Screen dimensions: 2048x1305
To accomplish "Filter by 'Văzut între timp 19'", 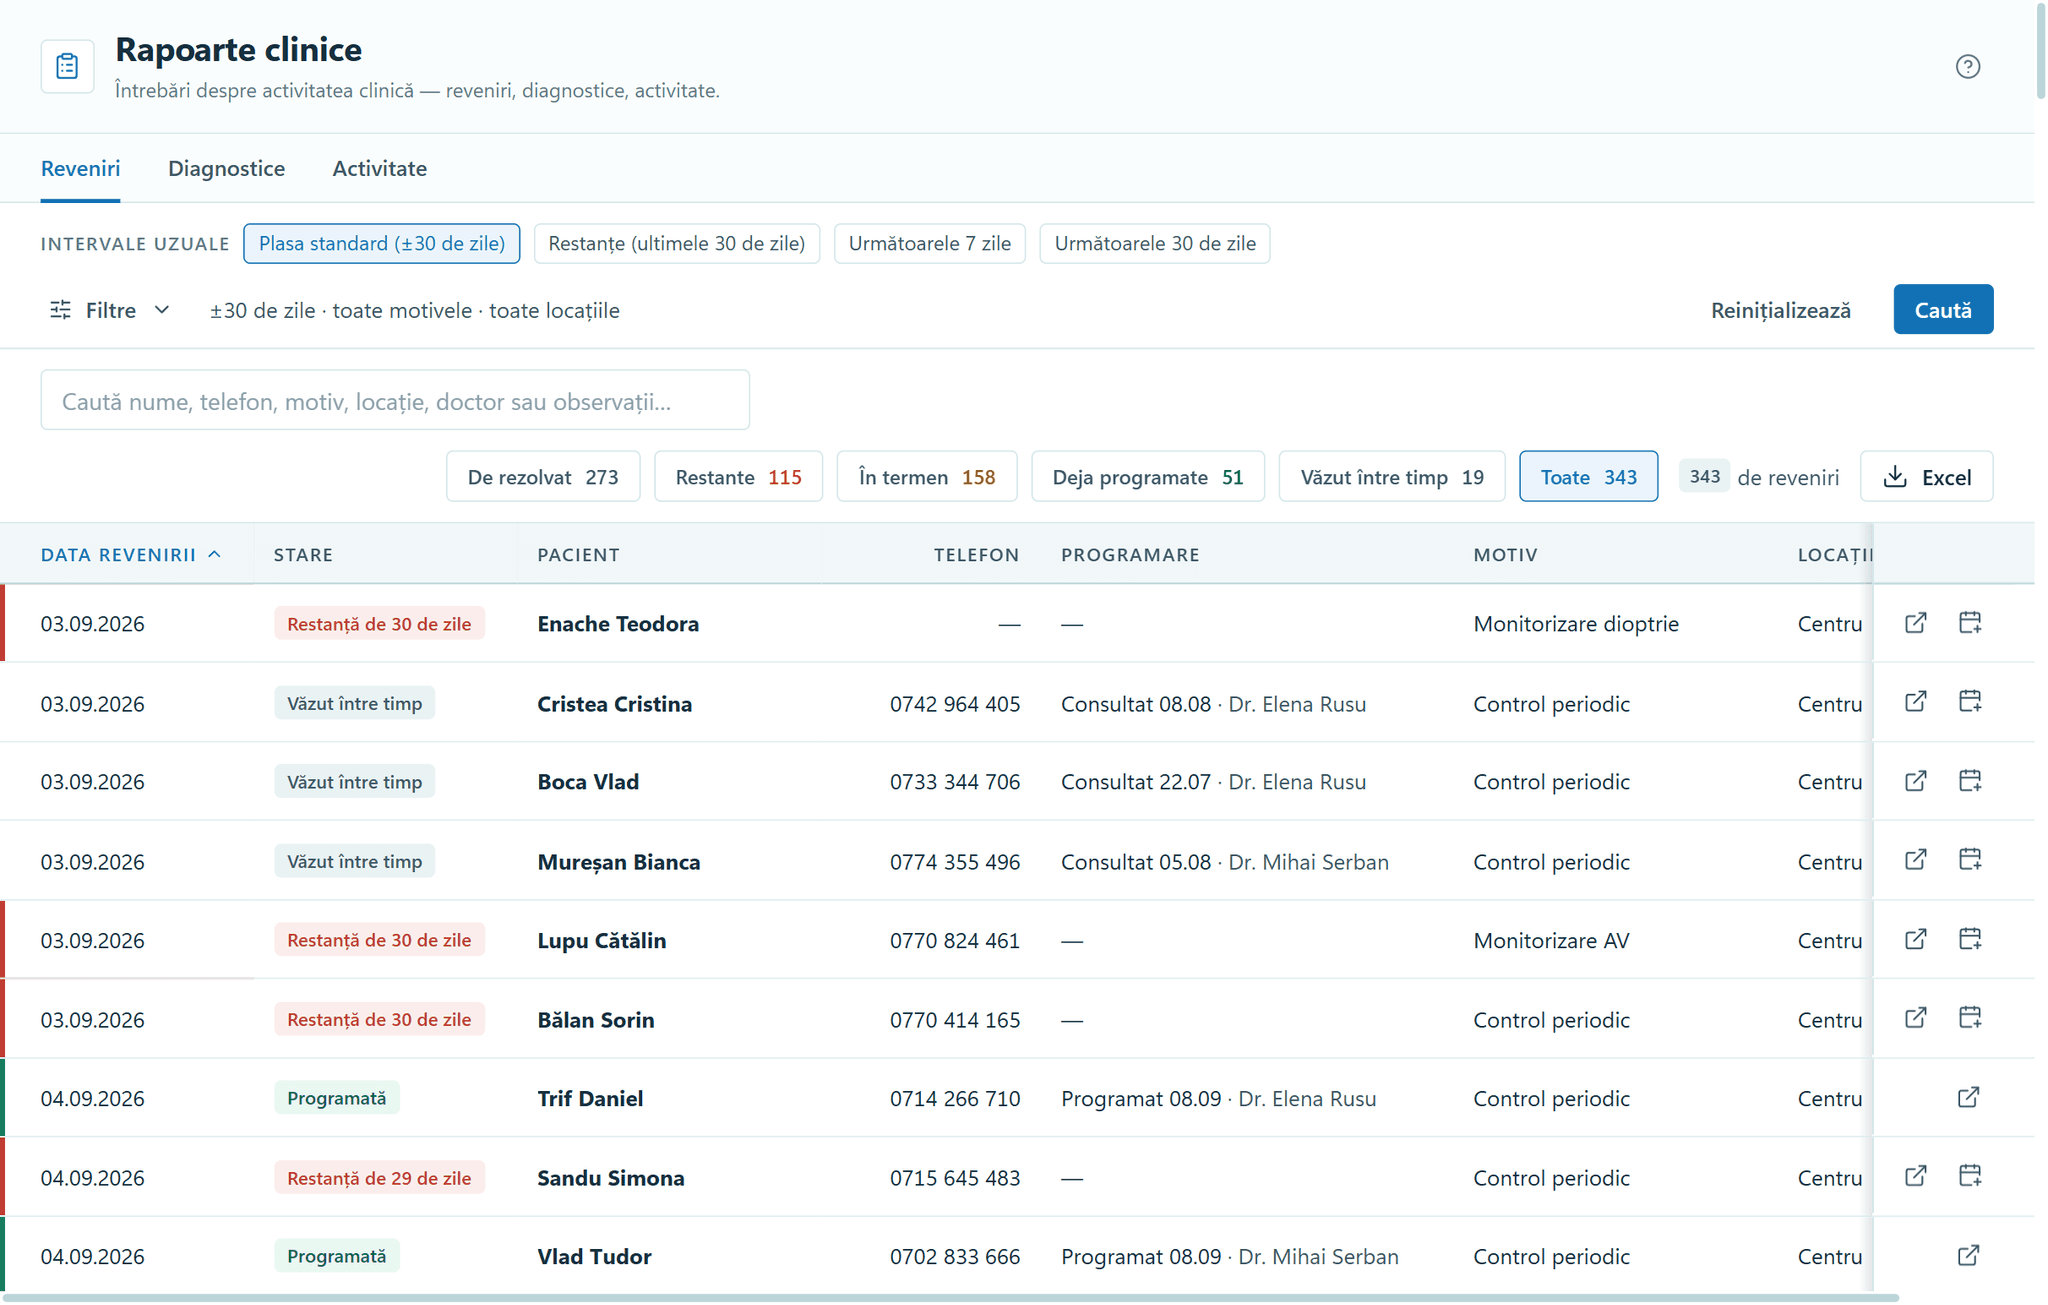I will click(1392, 477).
